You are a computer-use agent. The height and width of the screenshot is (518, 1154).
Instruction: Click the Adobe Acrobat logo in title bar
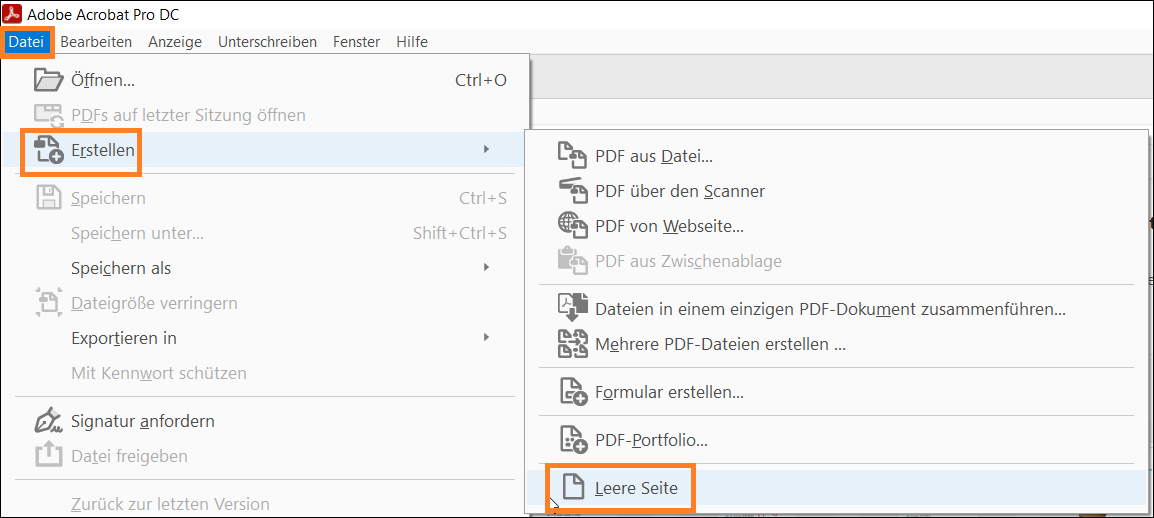tap(12, 14)
